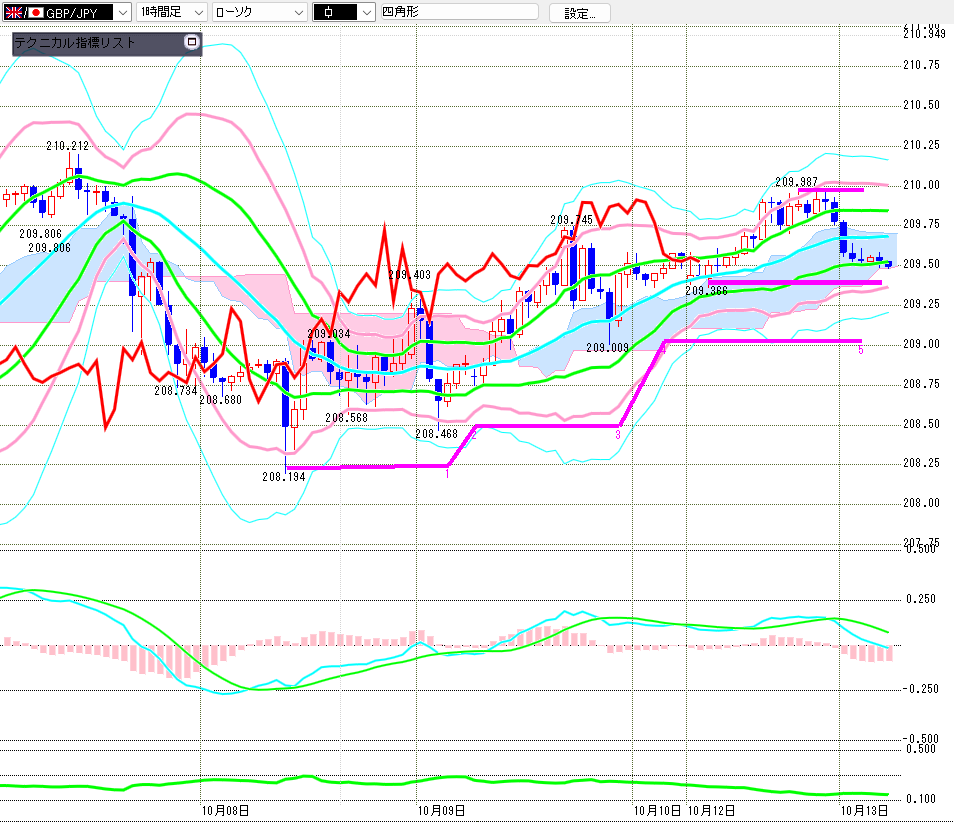Click the 209.745 price label
The width and height of the screenshot is (954, 822).
[x=571, y=220]
